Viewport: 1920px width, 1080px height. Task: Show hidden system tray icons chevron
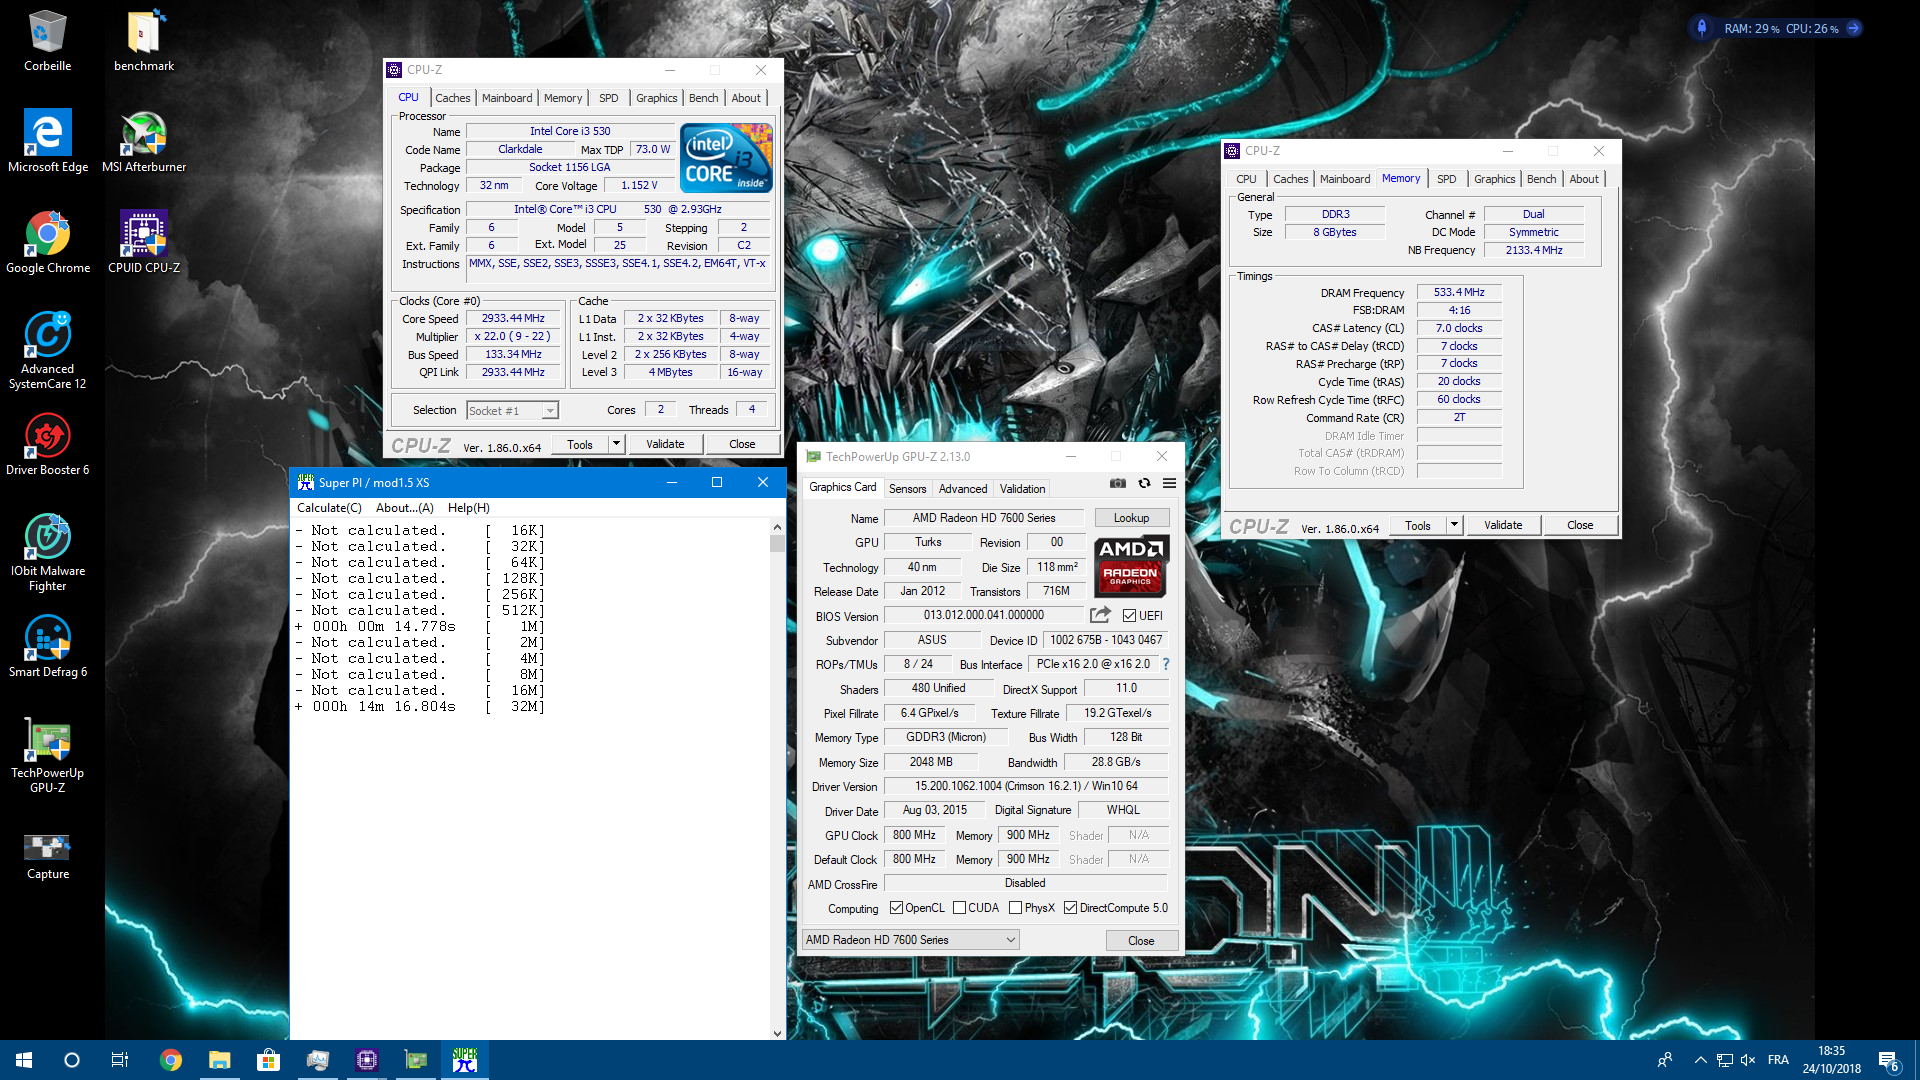pyautogui.click(x=1700, y=1060)
